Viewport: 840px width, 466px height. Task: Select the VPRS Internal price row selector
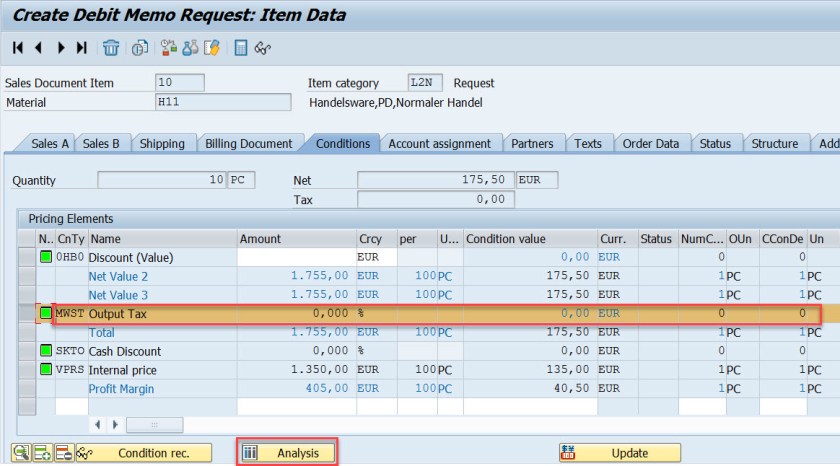pyautogui.click(x=26, y=370)
